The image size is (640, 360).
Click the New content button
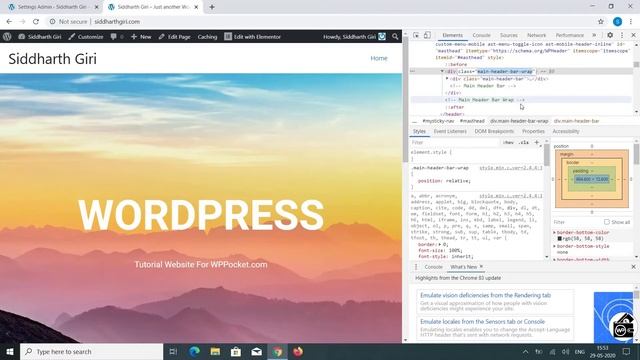[x=141, y=37]
